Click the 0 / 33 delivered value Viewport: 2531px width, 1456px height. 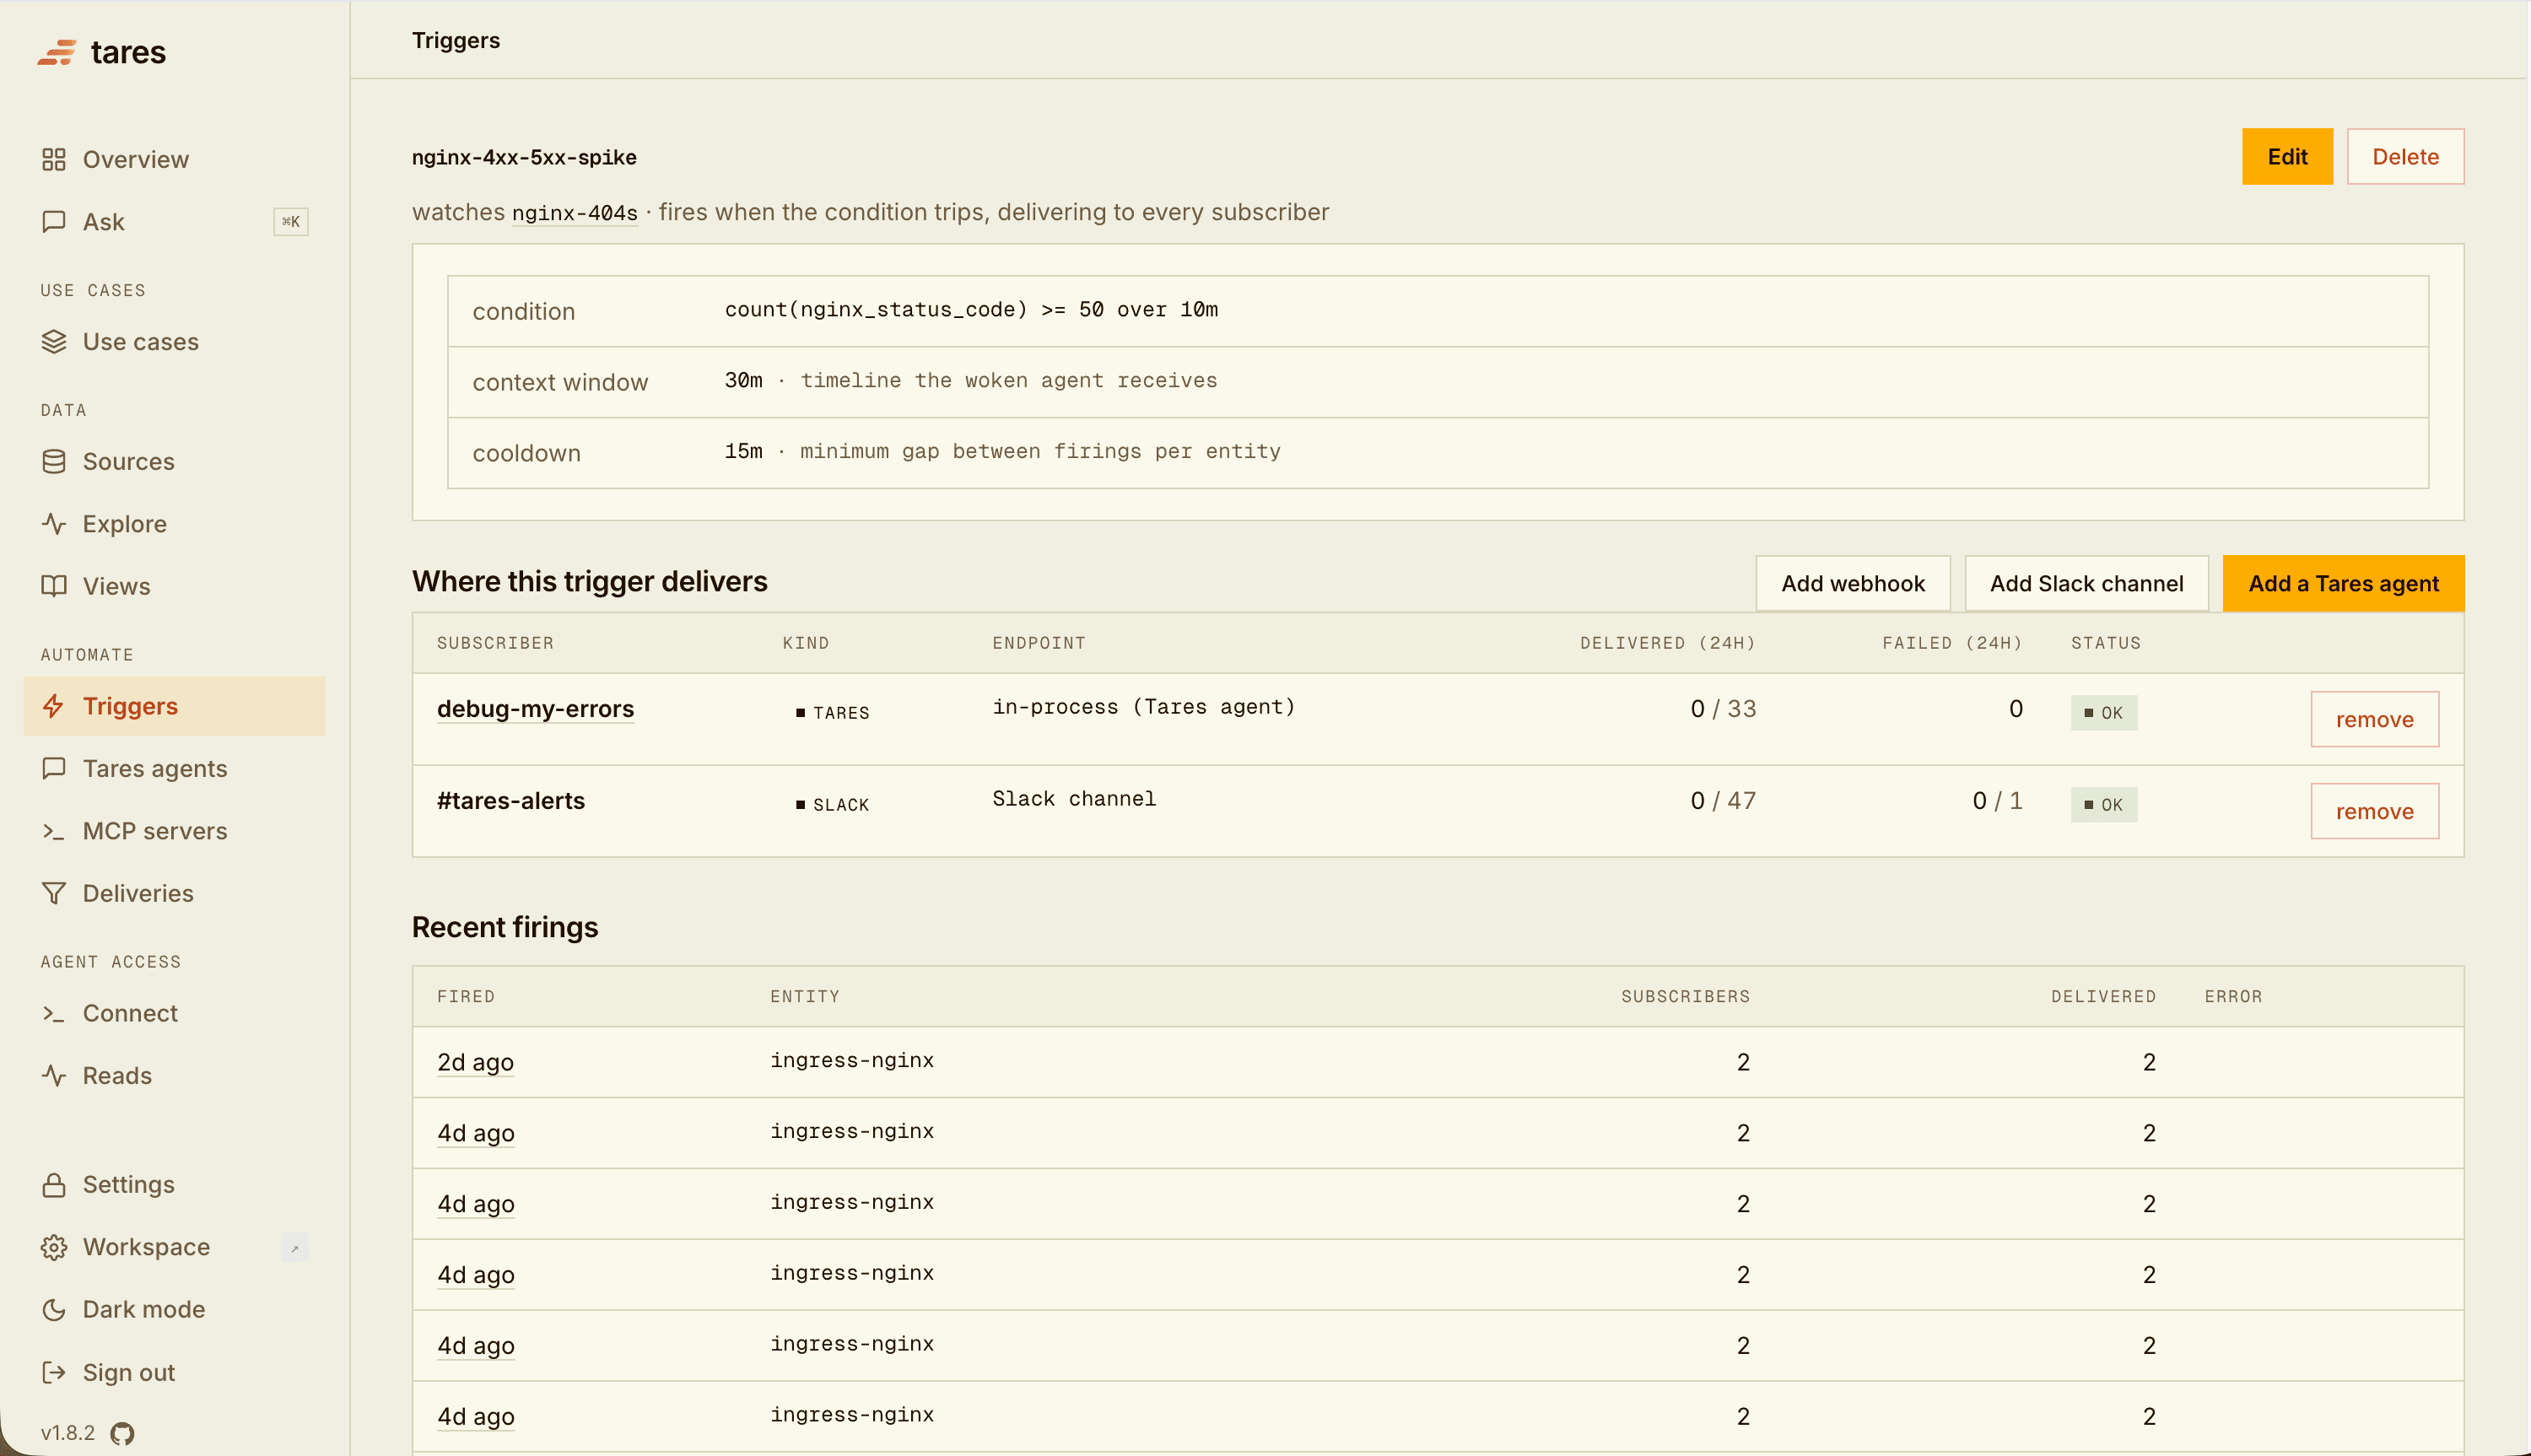[1722, 709]
